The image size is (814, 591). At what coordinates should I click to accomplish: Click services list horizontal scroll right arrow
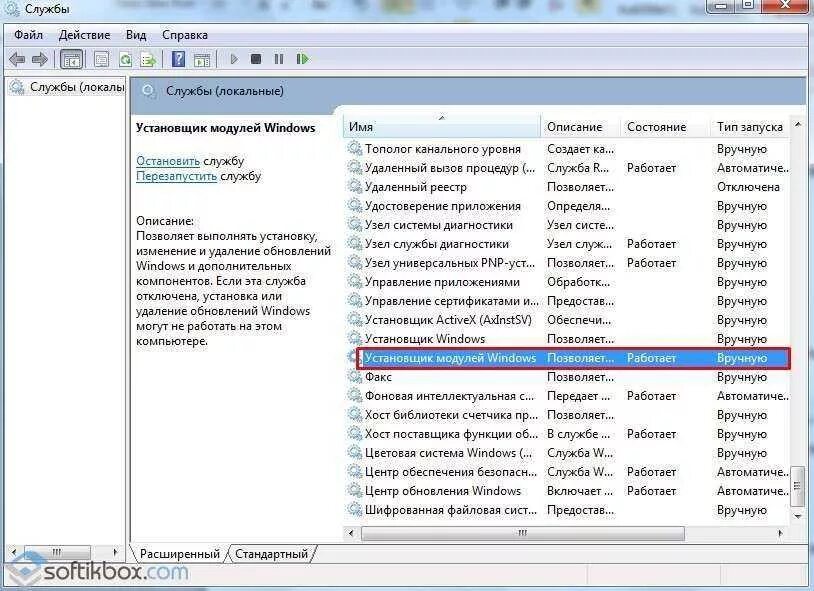point(780,533)
